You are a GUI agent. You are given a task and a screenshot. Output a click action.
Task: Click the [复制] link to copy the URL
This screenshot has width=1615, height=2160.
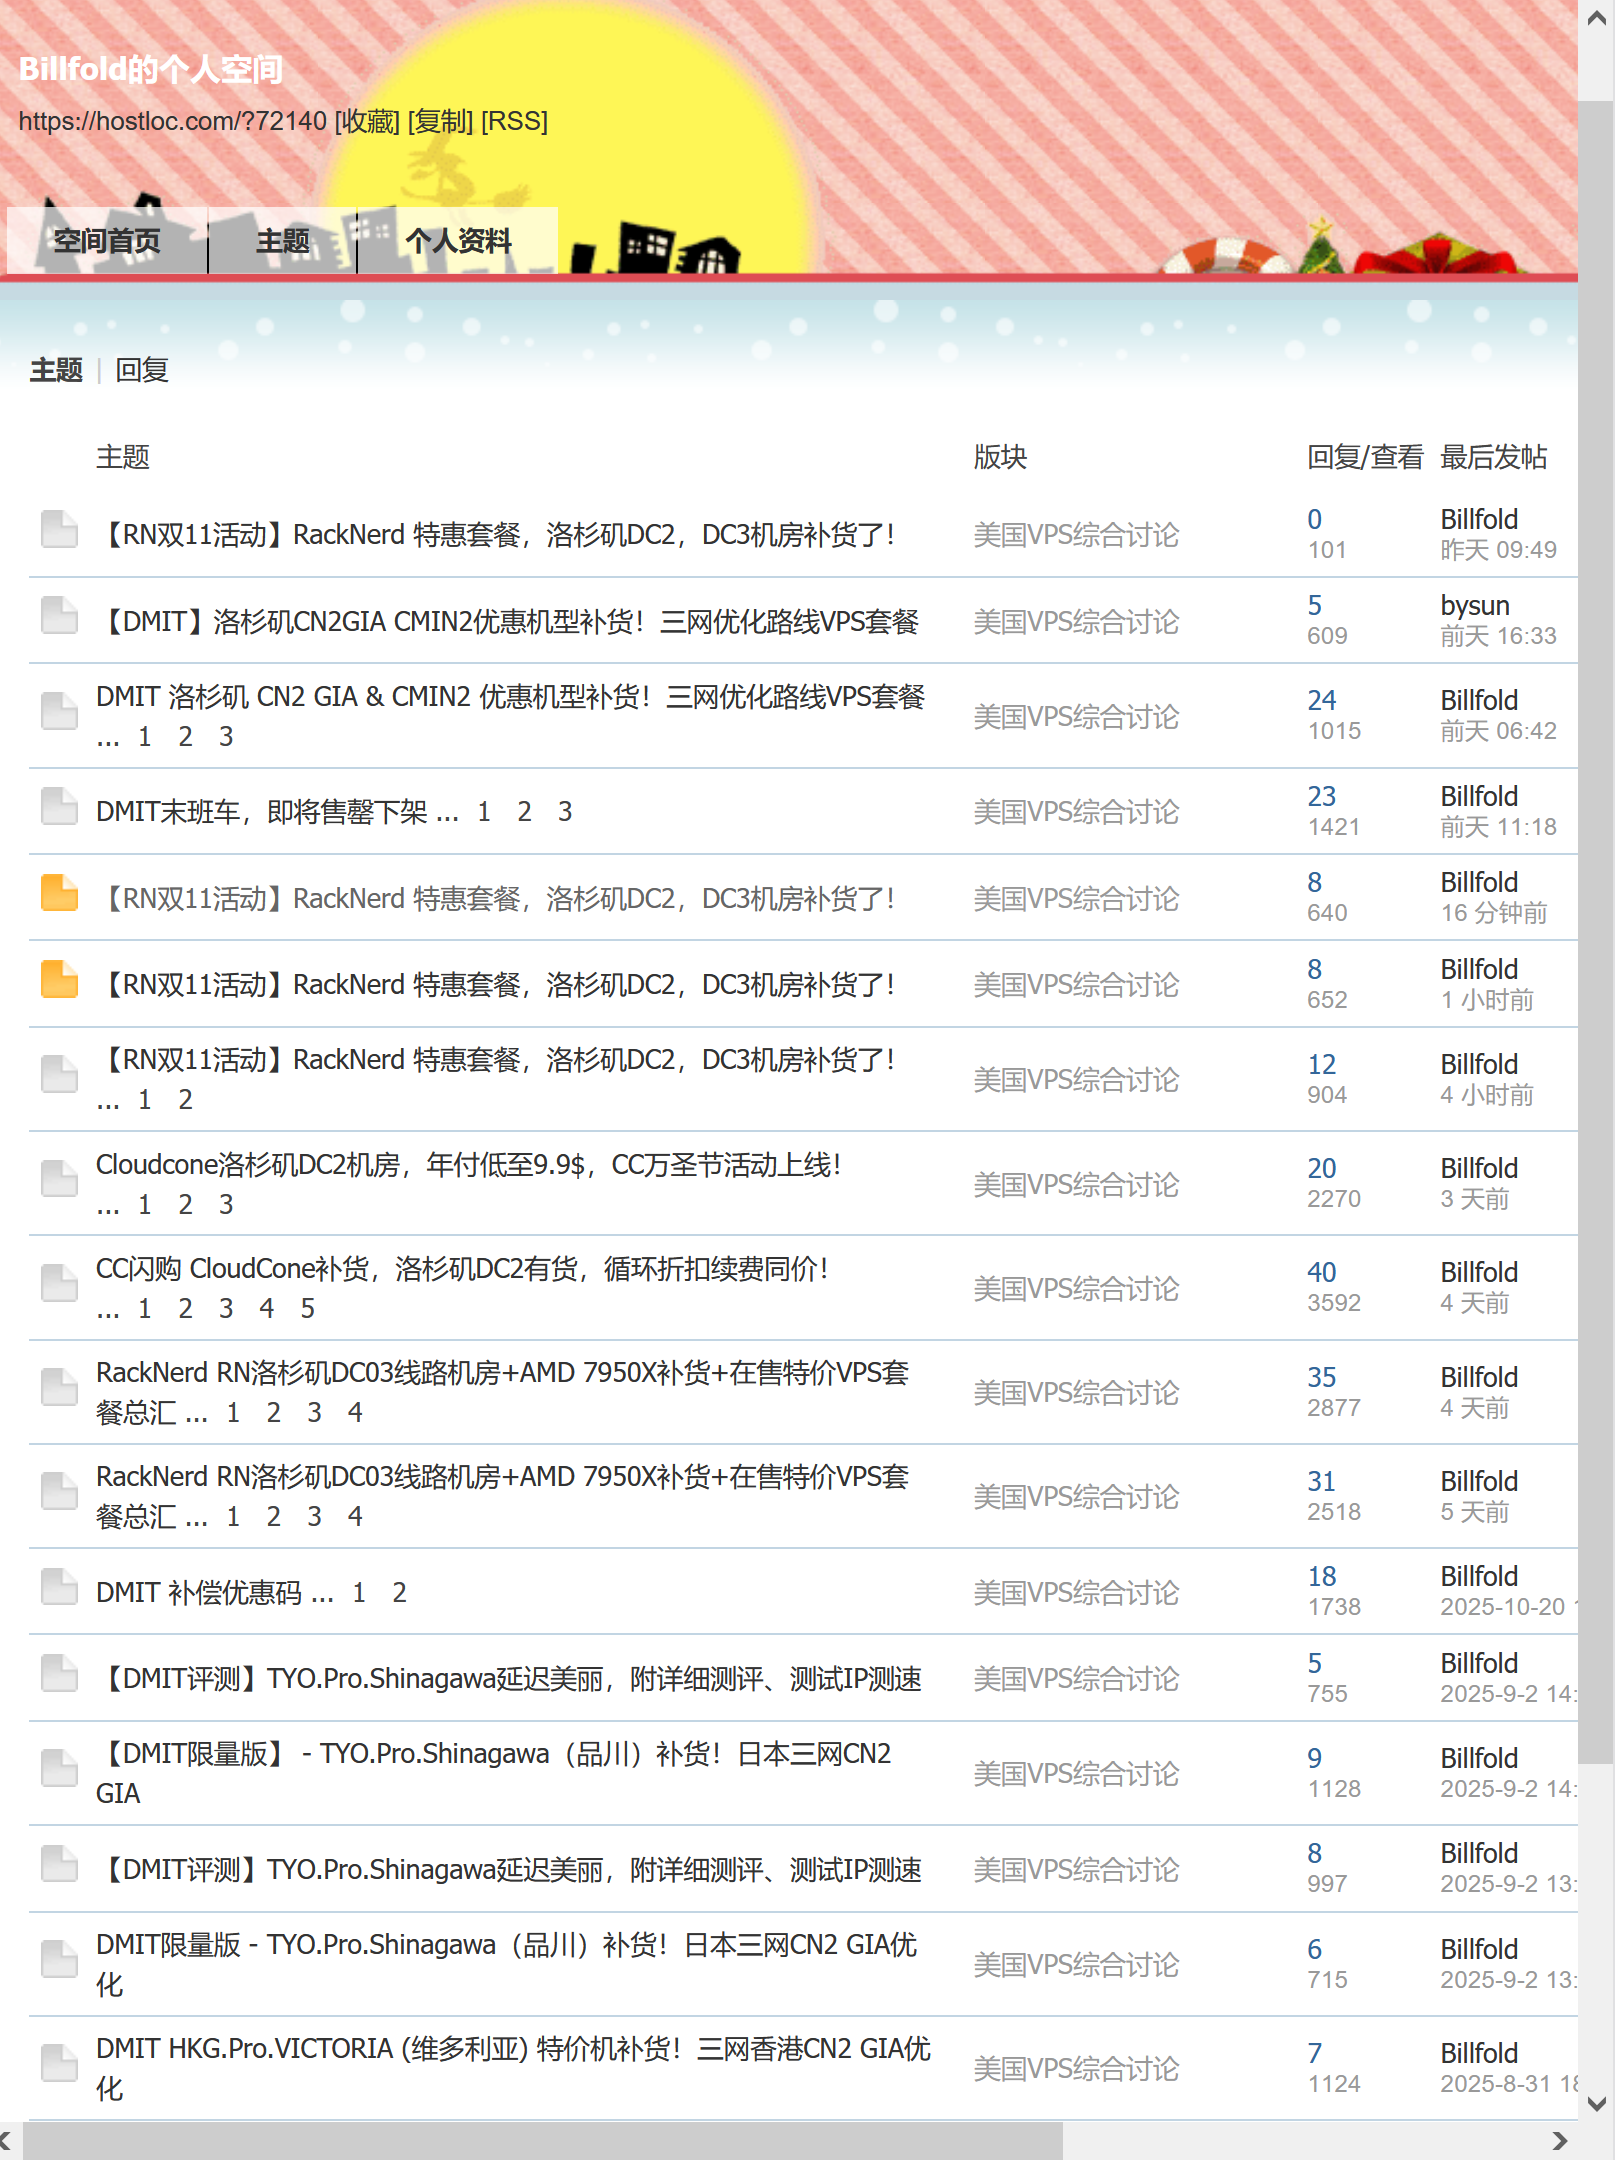tap(441, 121)
